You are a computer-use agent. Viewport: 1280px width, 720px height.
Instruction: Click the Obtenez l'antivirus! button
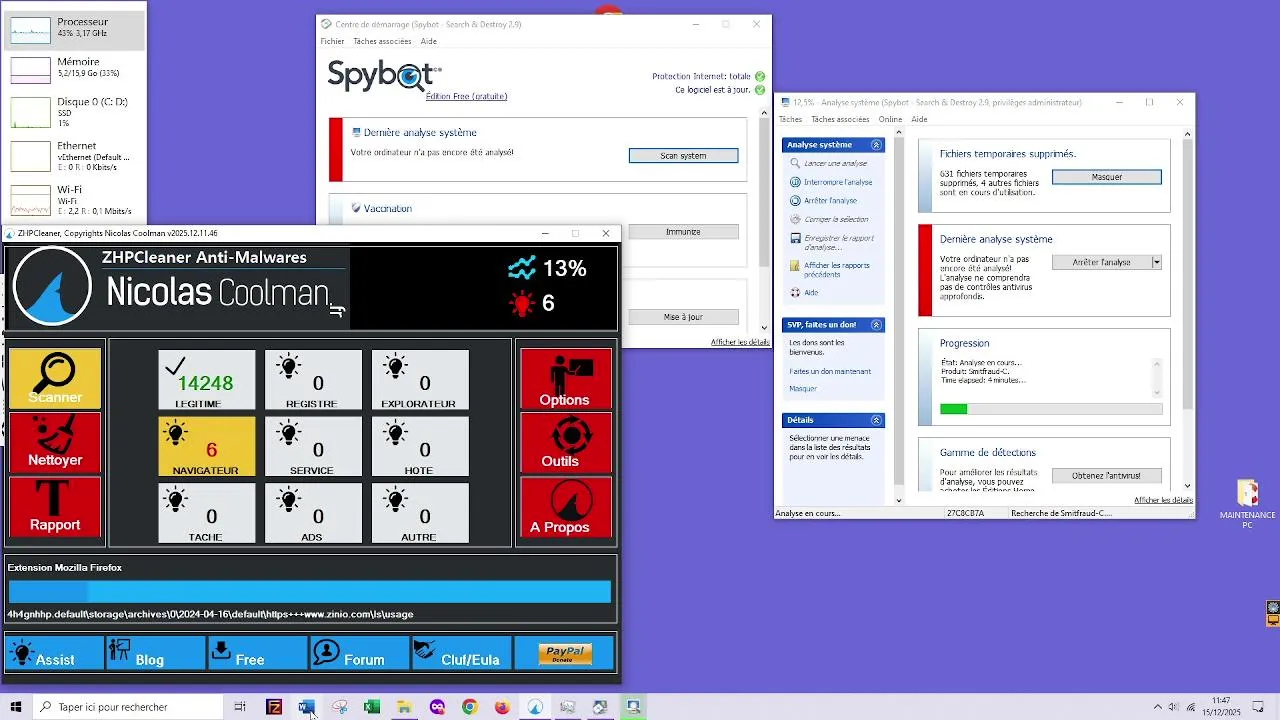tap(1106, 475)
